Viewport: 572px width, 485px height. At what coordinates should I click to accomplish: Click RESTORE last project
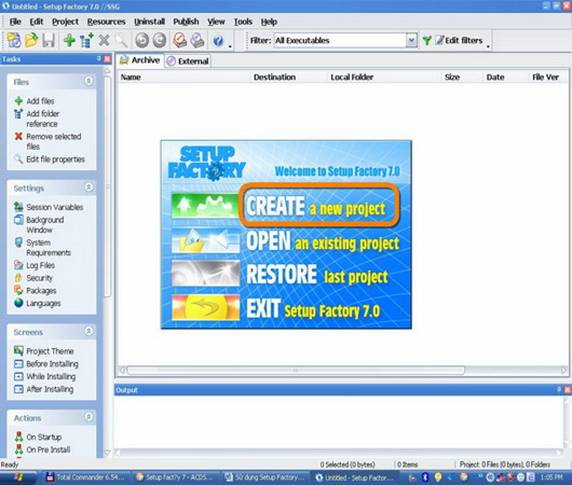click(x=317, y=275)
